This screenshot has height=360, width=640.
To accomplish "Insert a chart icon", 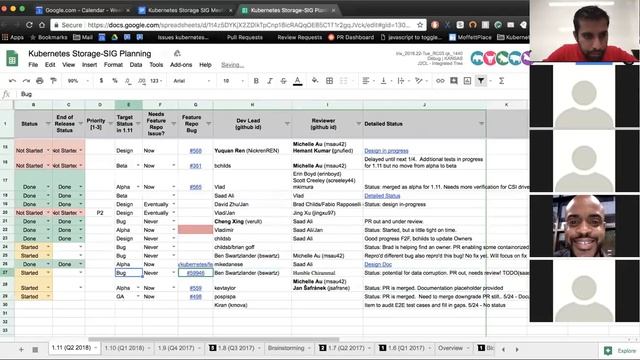I will pyautogui.click(x=467, y=81).
